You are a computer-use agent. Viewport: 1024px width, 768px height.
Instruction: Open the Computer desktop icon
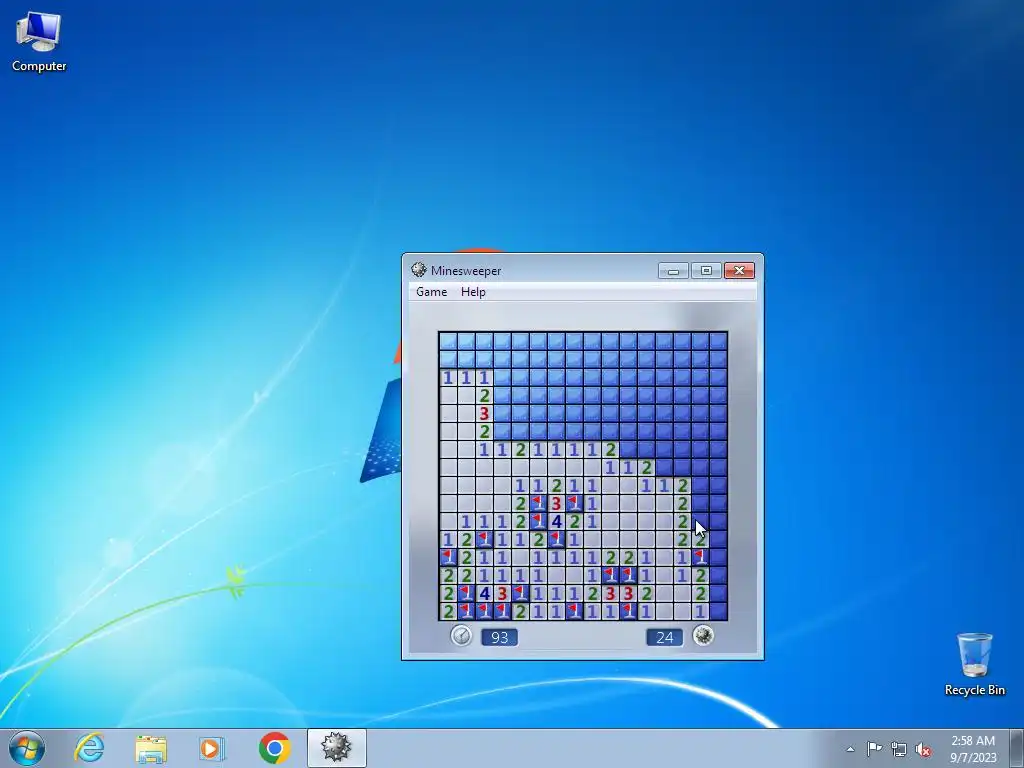(39, 41)
